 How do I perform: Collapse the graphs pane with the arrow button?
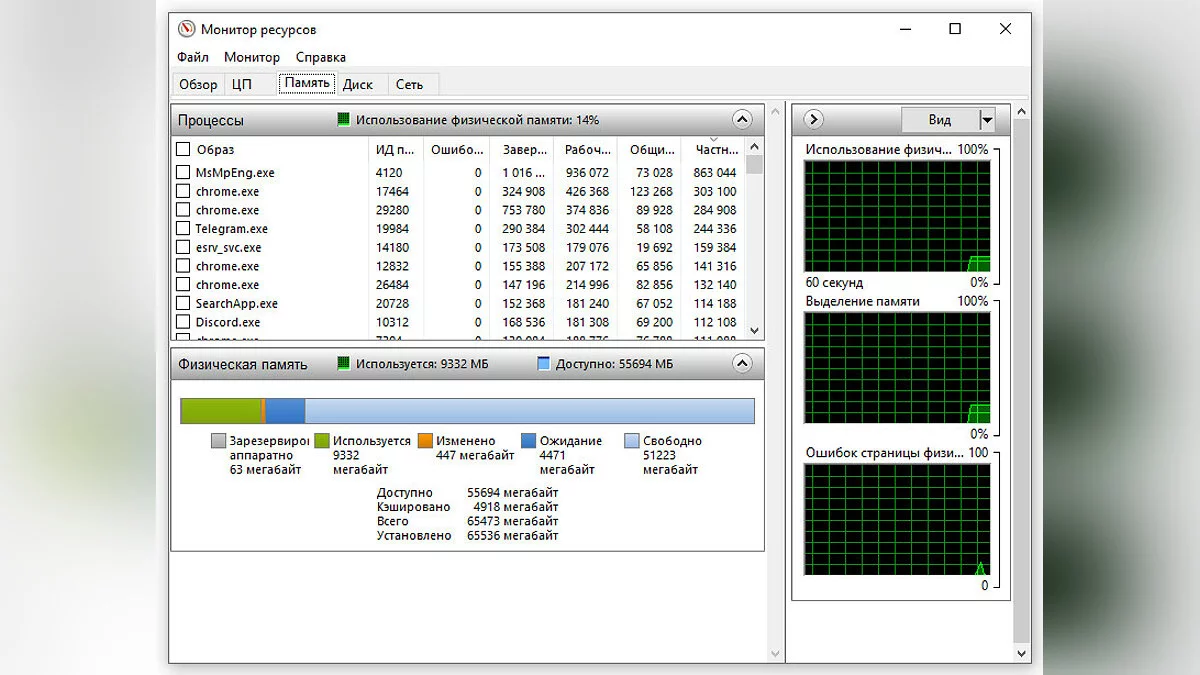click(x=814, y=120)
